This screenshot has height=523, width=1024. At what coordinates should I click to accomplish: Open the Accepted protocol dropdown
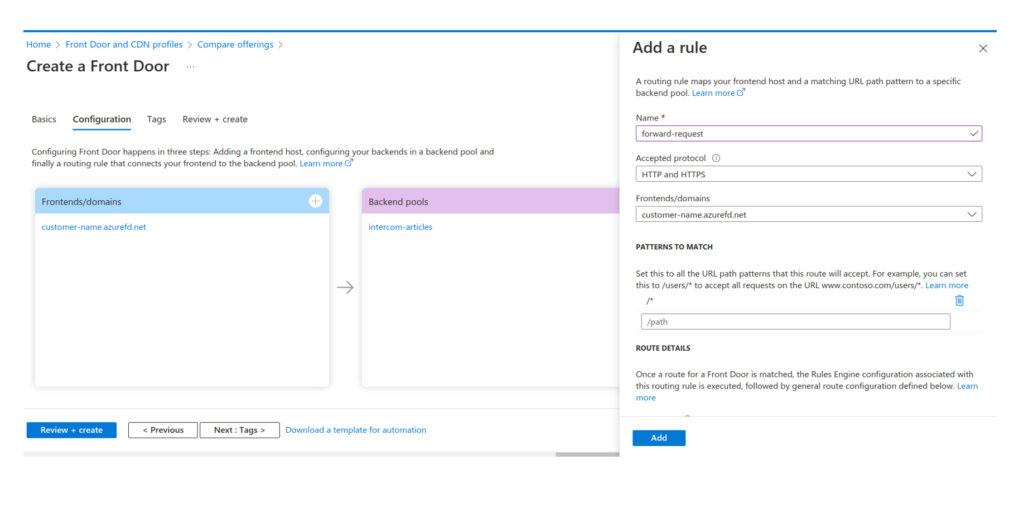tap(808, 174)
